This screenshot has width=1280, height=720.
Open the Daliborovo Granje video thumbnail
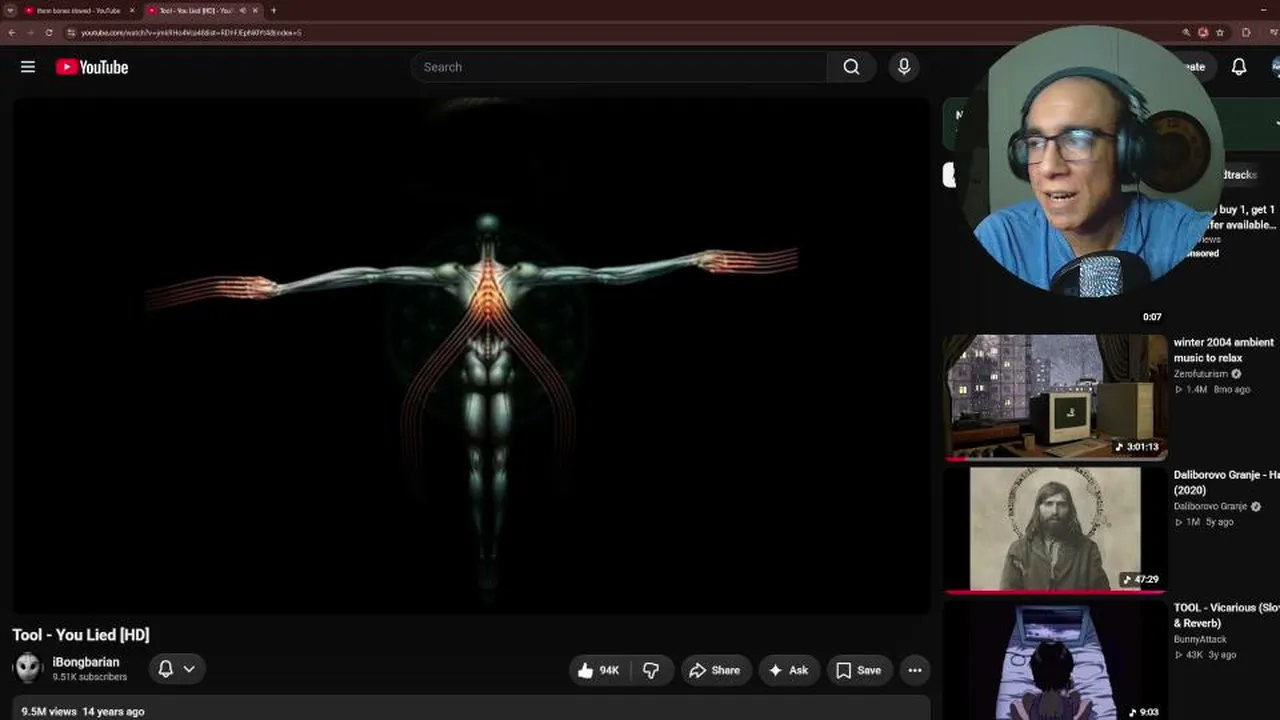1055,529
